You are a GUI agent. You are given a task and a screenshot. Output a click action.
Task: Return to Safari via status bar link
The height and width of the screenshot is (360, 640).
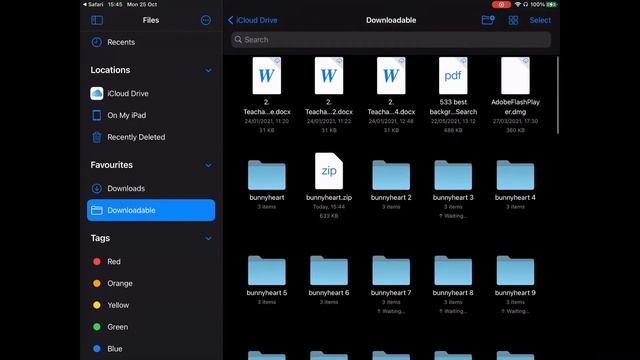tap(93, 4)
